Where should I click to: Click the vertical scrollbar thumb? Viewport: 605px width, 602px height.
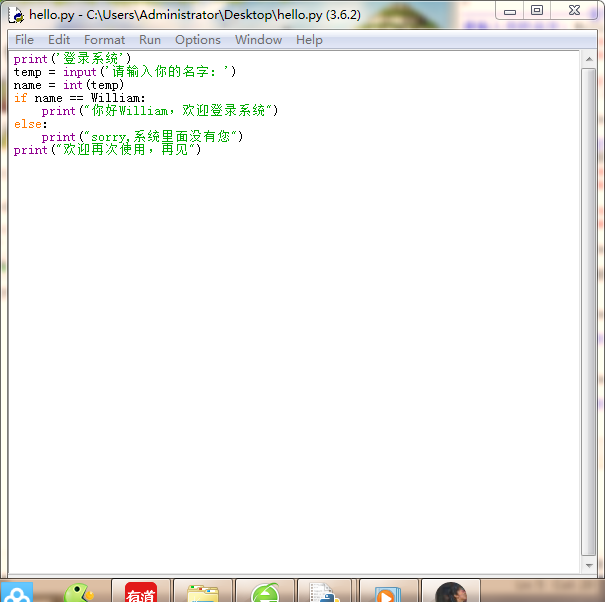coord(589,312)
